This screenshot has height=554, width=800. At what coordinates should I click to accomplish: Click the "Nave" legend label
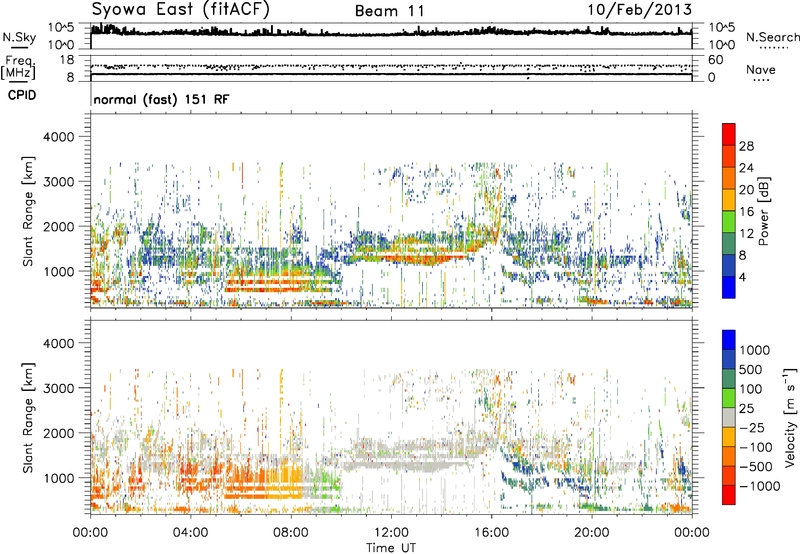click(760, 70)
